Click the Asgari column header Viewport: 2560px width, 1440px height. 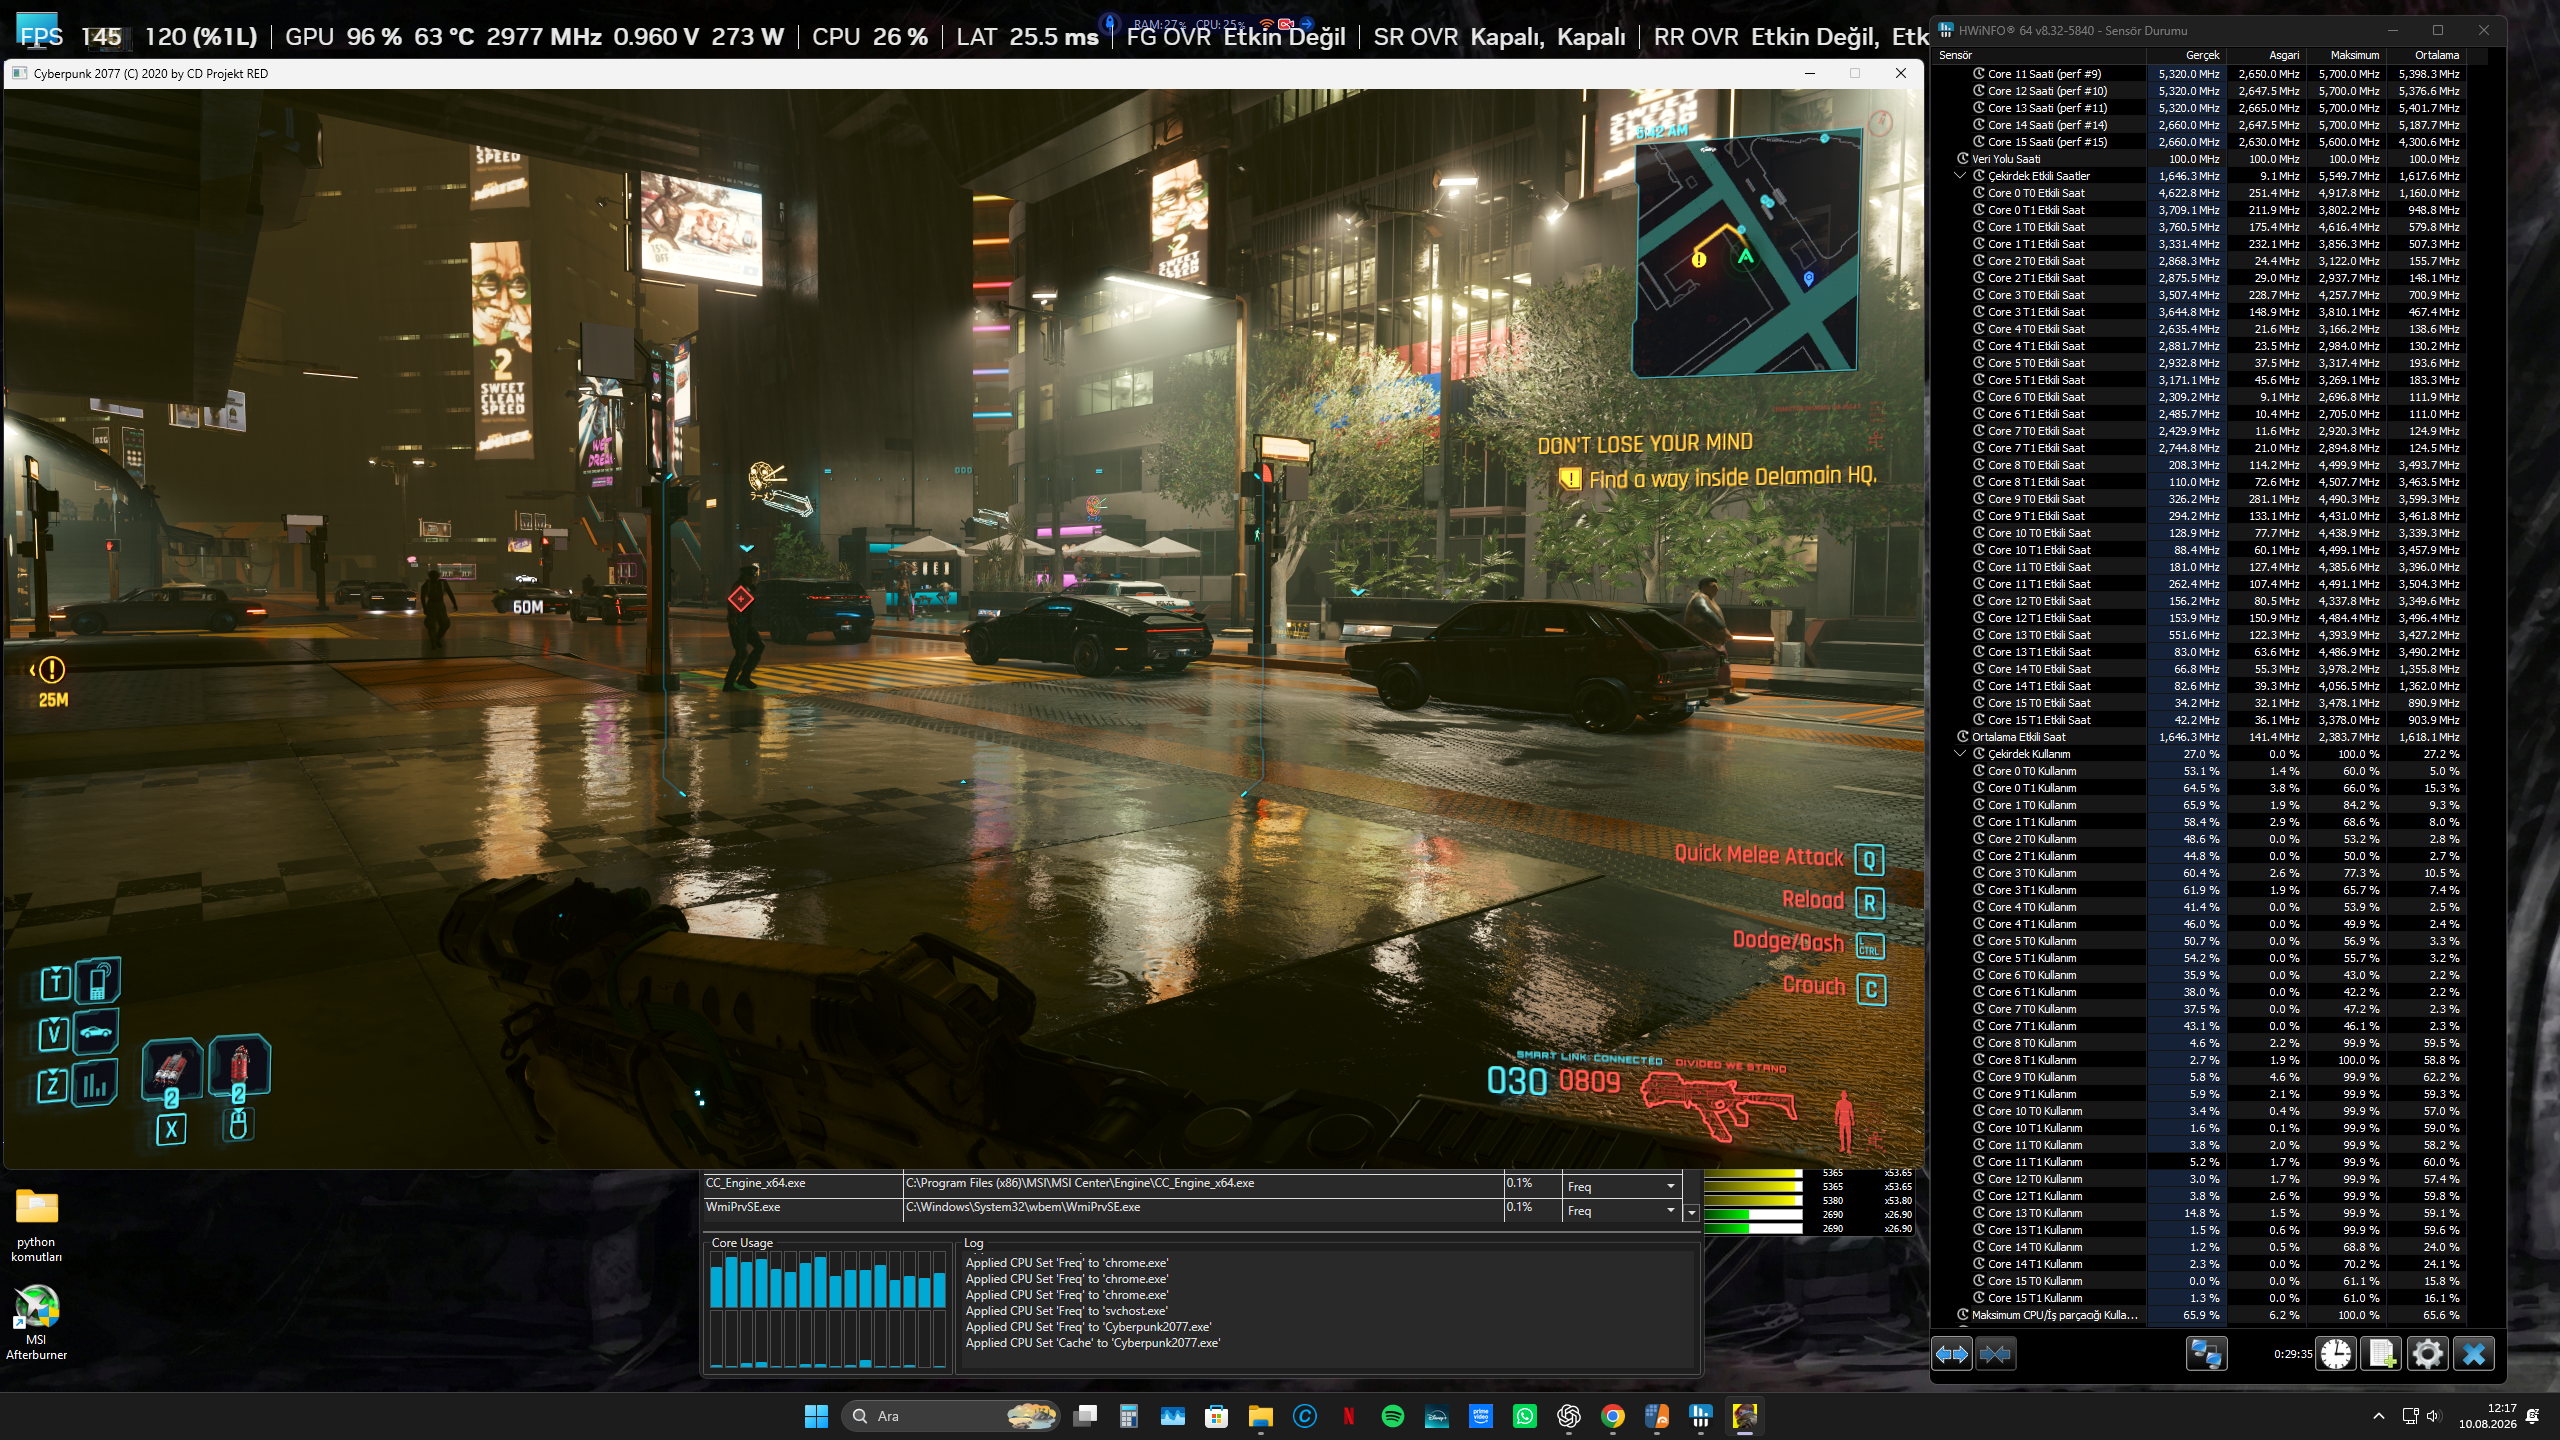[x=2265, y=56]
